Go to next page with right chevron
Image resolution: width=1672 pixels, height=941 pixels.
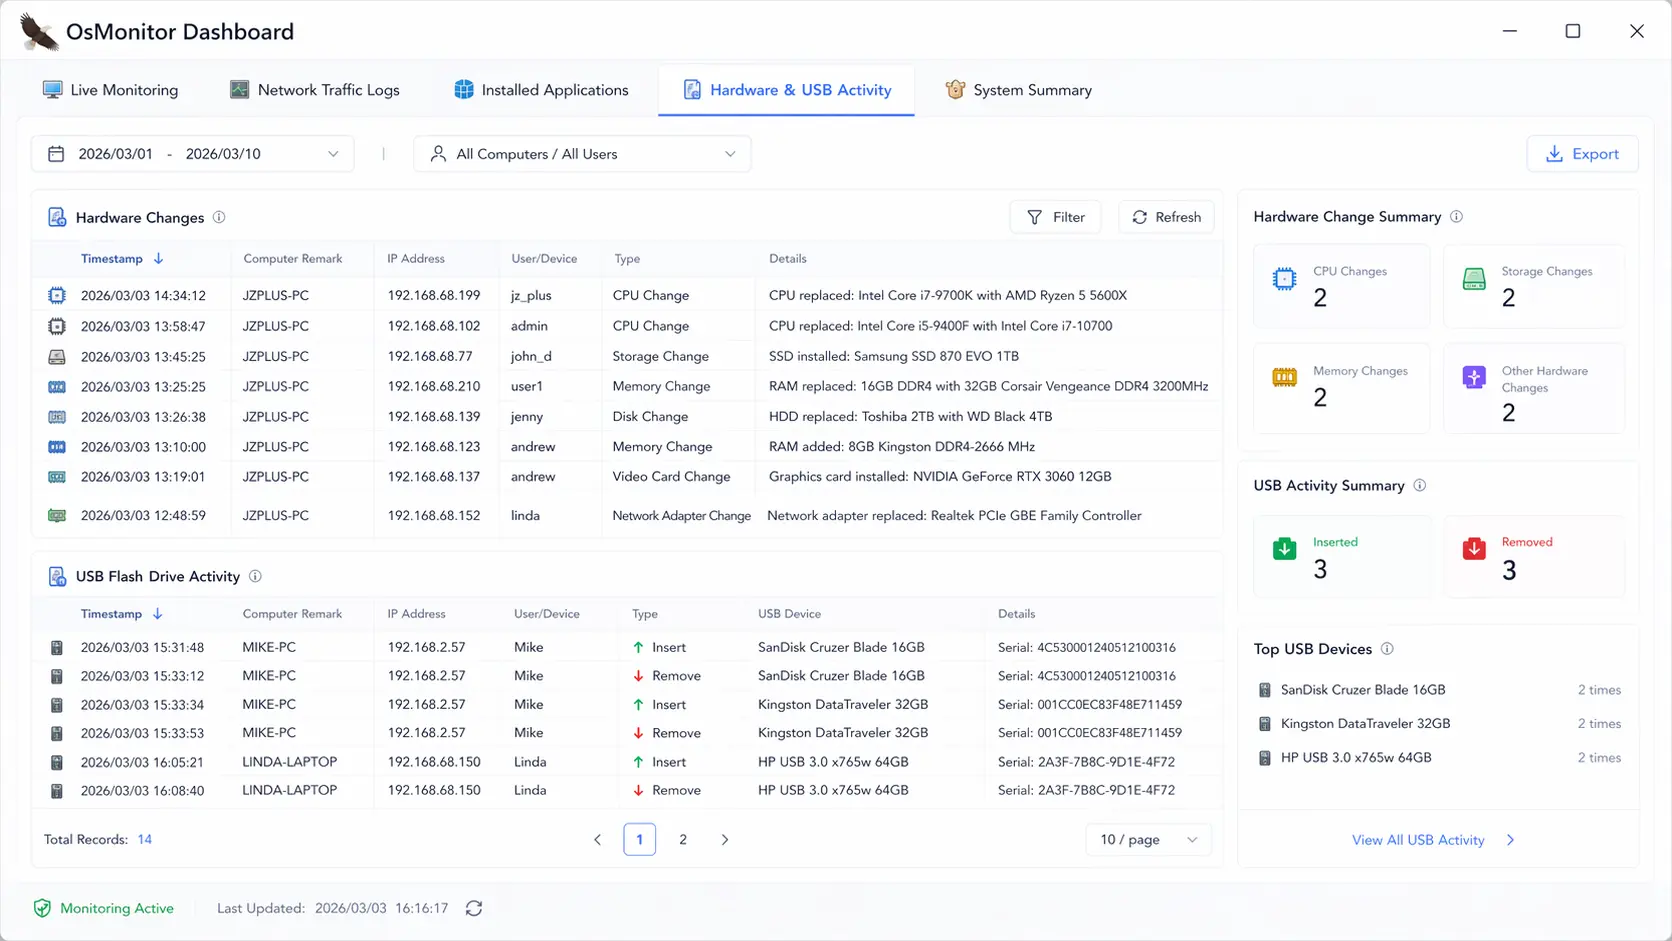click(725, 839)
